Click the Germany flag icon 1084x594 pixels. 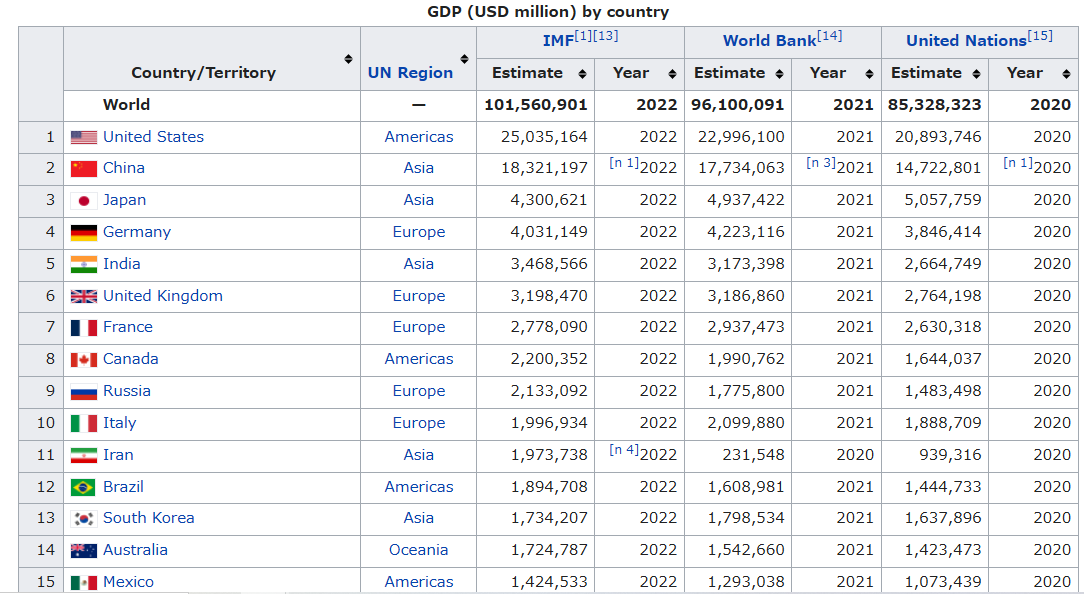84,233
